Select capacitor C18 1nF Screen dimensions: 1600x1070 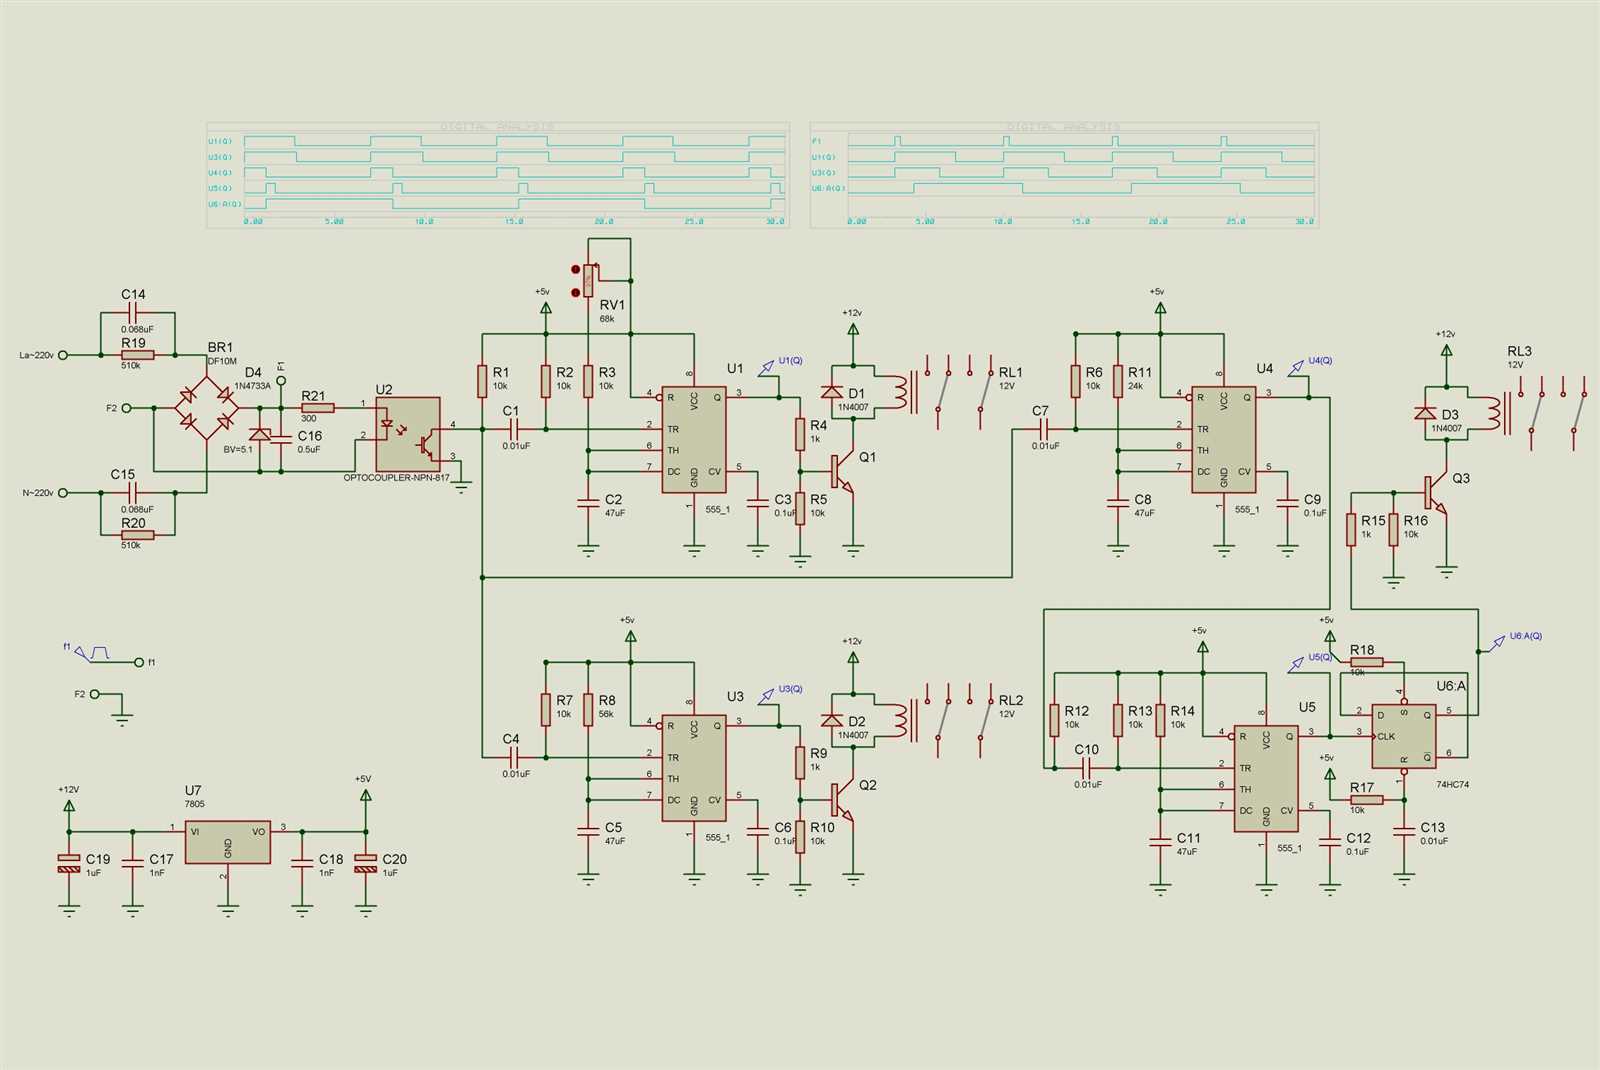coord(302,863)
